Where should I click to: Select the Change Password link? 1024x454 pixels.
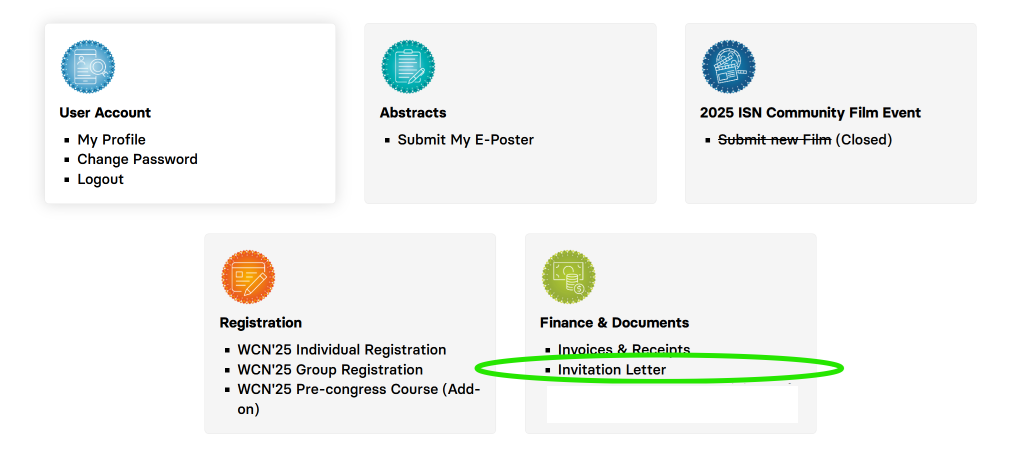click(x=137, y=160)
